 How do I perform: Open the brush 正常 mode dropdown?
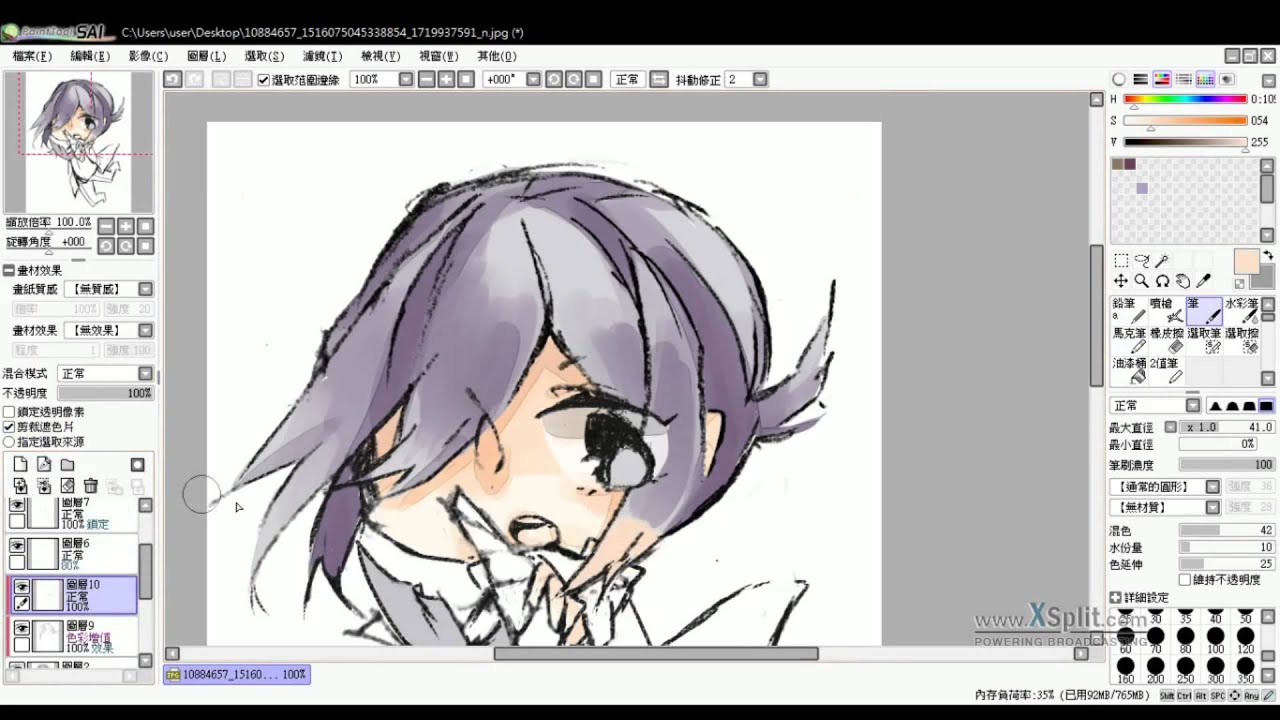click(x=1193, y=405)
